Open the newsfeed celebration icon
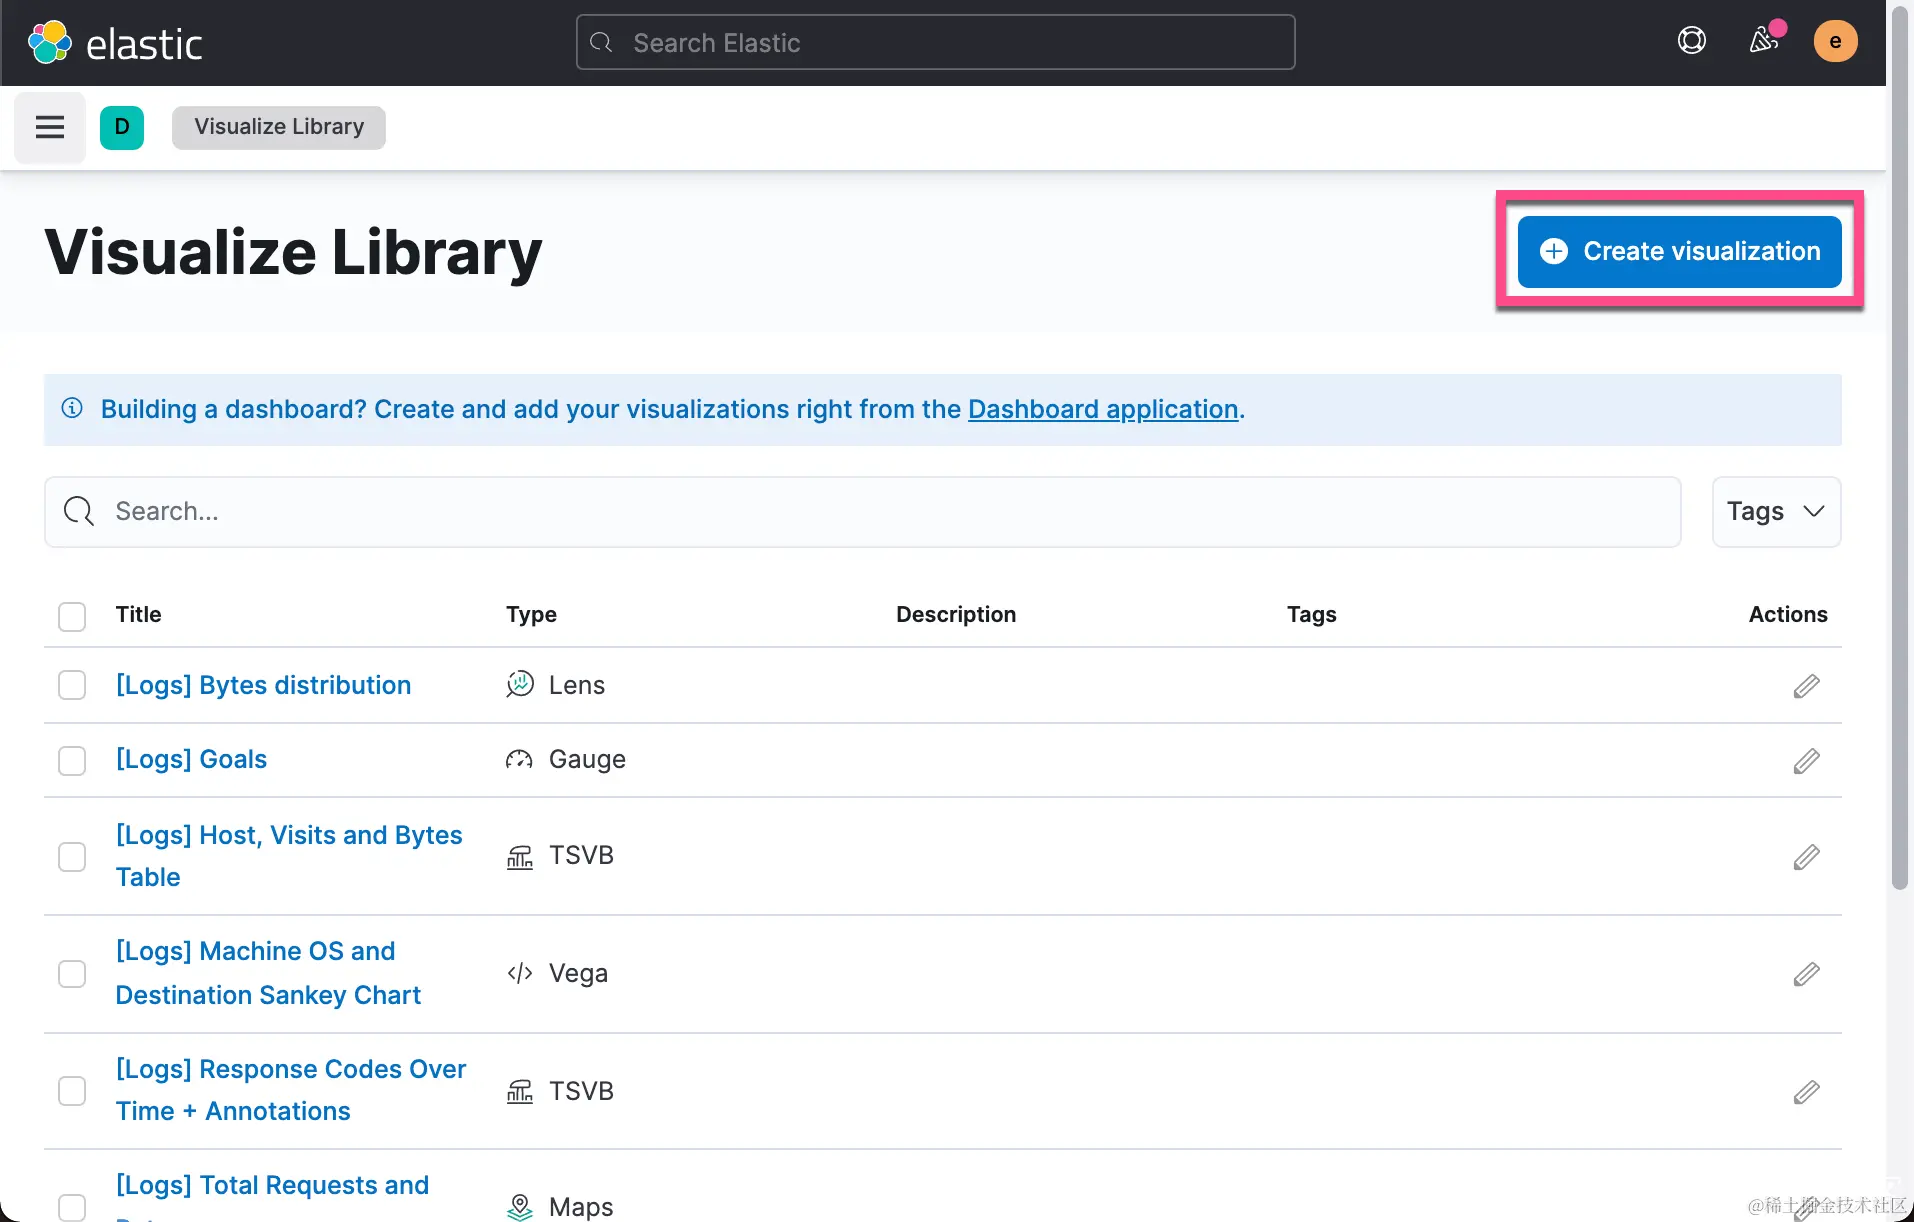Viewport: 1914px width, 1222px height. [1764, 40]
